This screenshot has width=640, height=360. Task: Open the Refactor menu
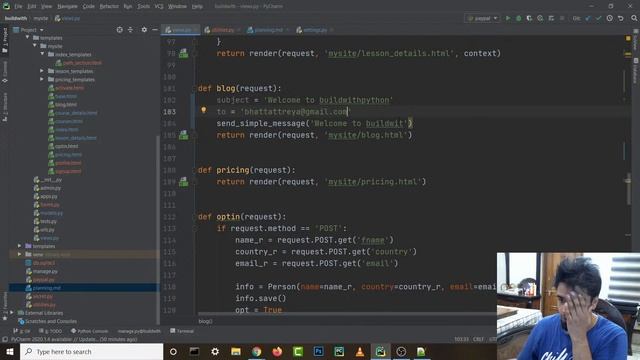click(109, 7)
